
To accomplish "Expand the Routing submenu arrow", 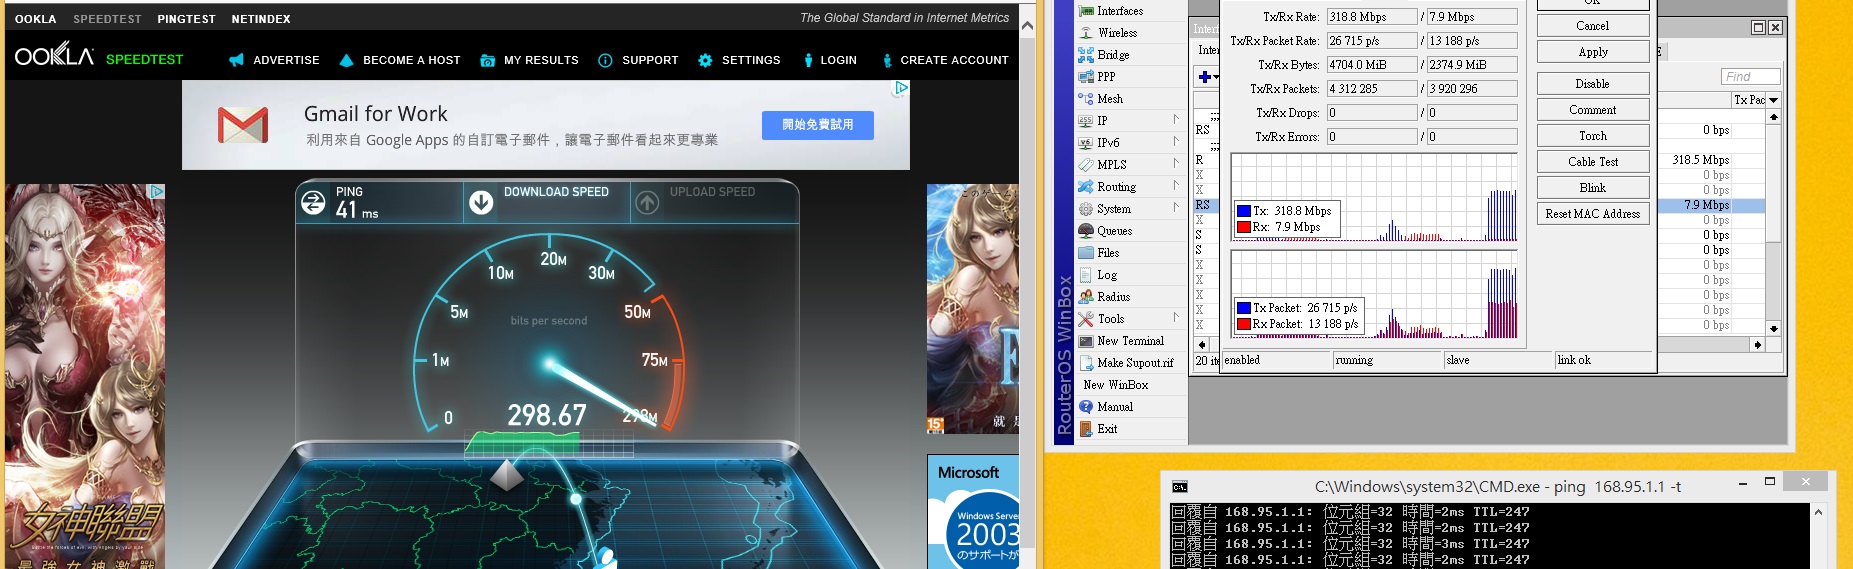I will click(x=1176, y=186).
